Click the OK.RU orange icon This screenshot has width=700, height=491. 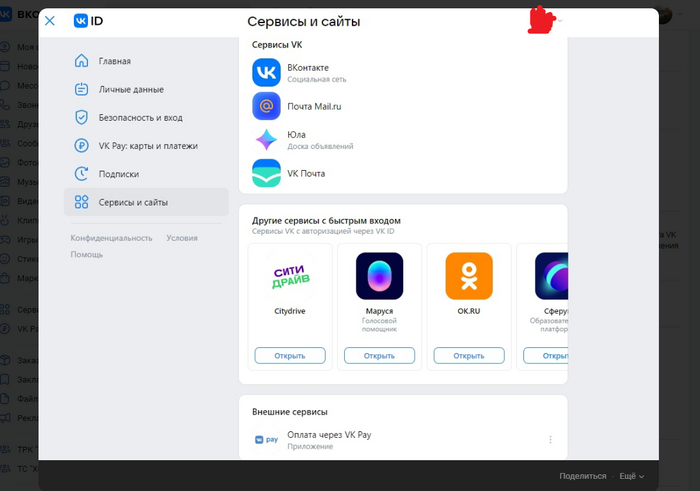point(469,276)
